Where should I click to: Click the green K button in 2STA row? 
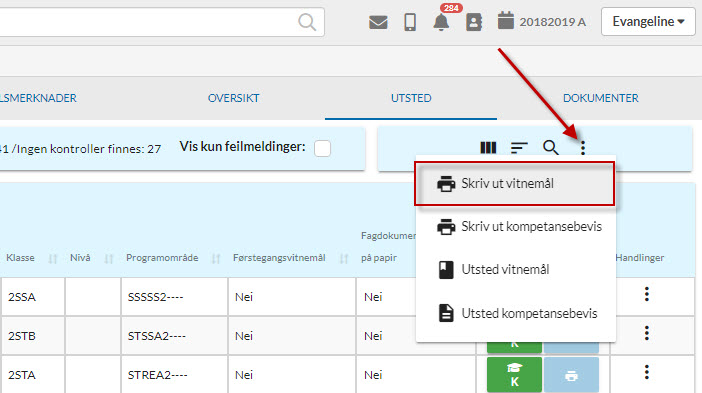pyautogui.click(x=514, y=375)
